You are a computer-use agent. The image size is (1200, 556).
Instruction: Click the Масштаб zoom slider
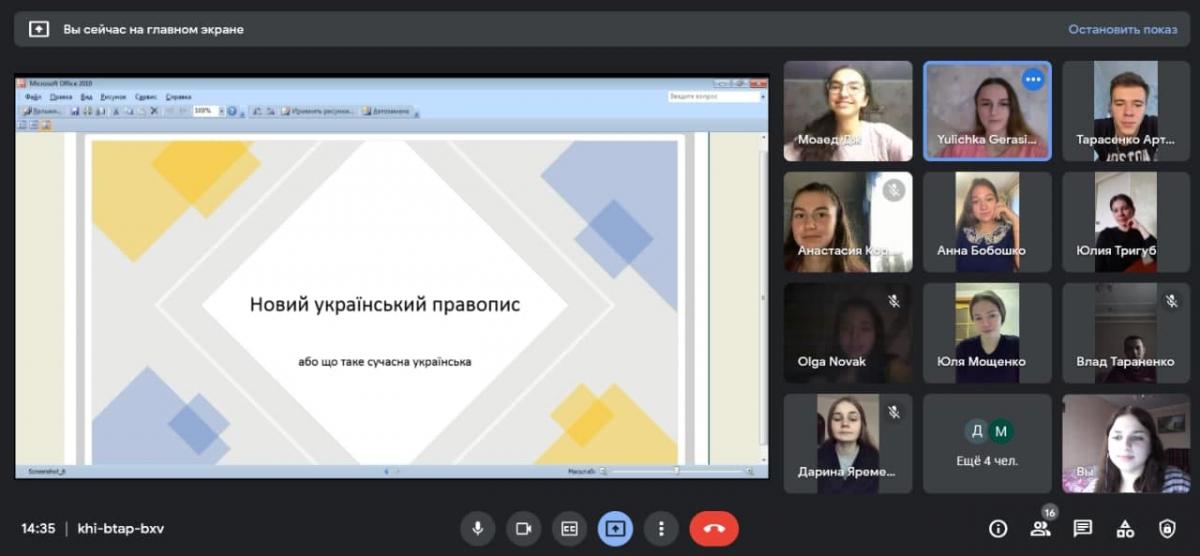click(x=677, y=470)
